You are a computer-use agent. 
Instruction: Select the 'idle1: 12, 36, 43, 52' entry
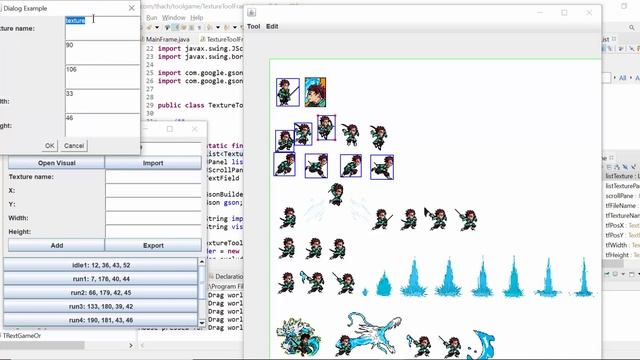(x=101, y=265)
